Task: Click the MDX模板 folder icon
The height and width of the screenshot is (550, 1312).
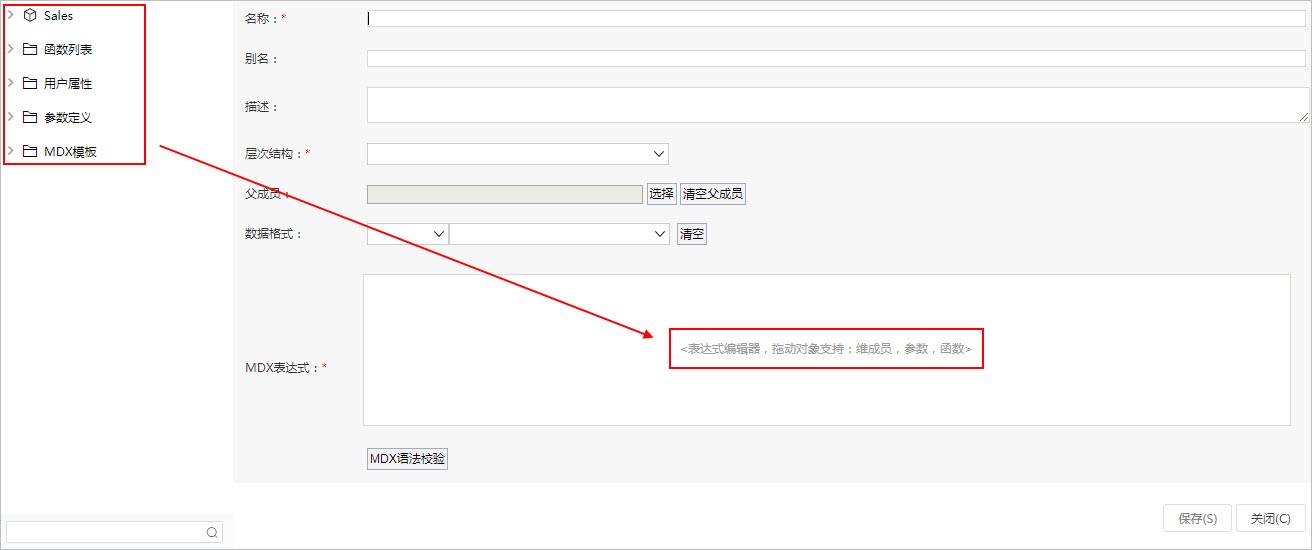Action: coord(29,151)
